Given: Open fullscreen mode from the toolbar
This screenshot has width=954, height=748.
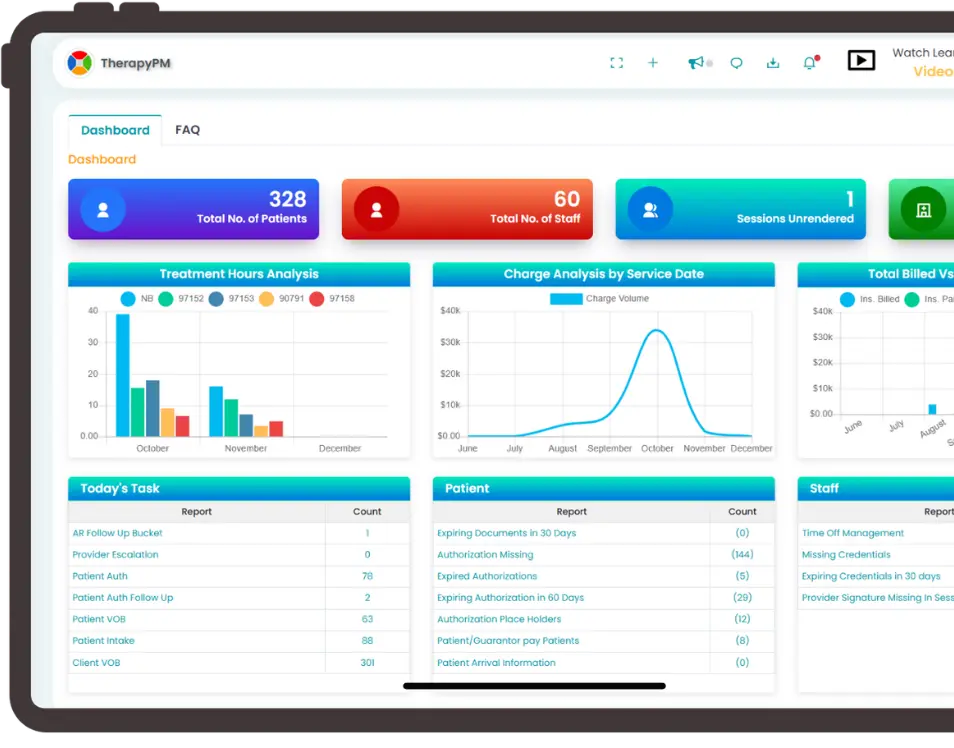Looking at the screenshot, I should click(x=617, y=62).
